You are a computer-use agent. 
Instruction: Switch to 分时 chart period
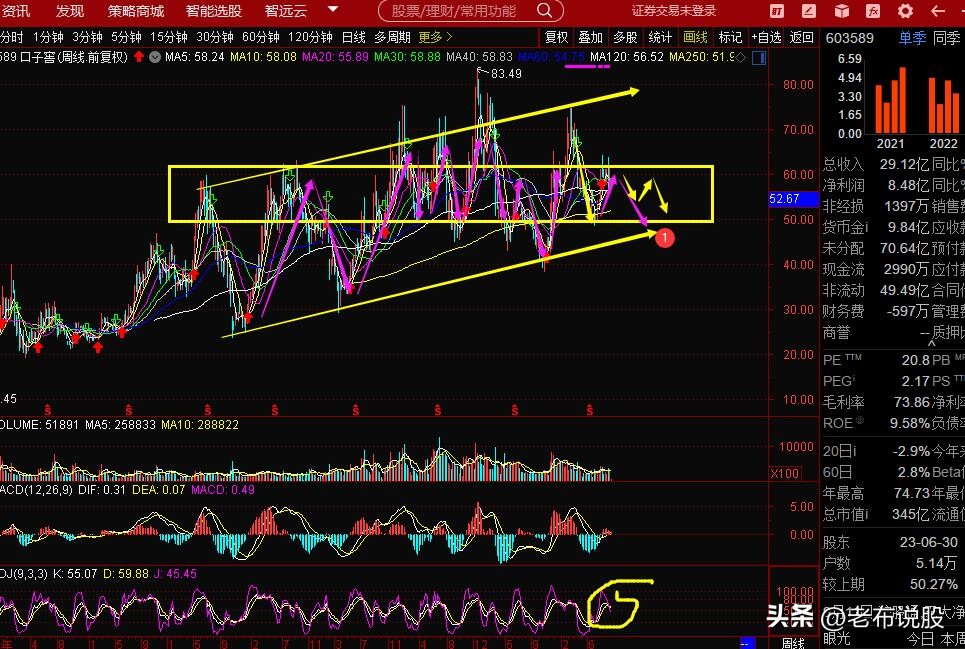12,38
